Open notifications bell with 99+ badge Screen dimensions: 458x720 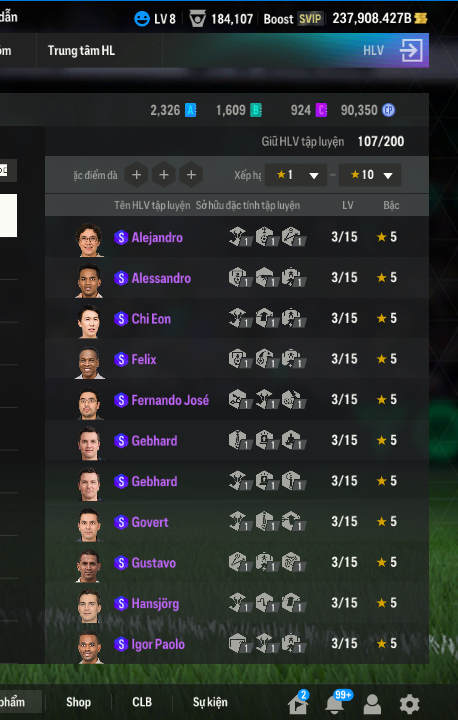coord(335,703)
